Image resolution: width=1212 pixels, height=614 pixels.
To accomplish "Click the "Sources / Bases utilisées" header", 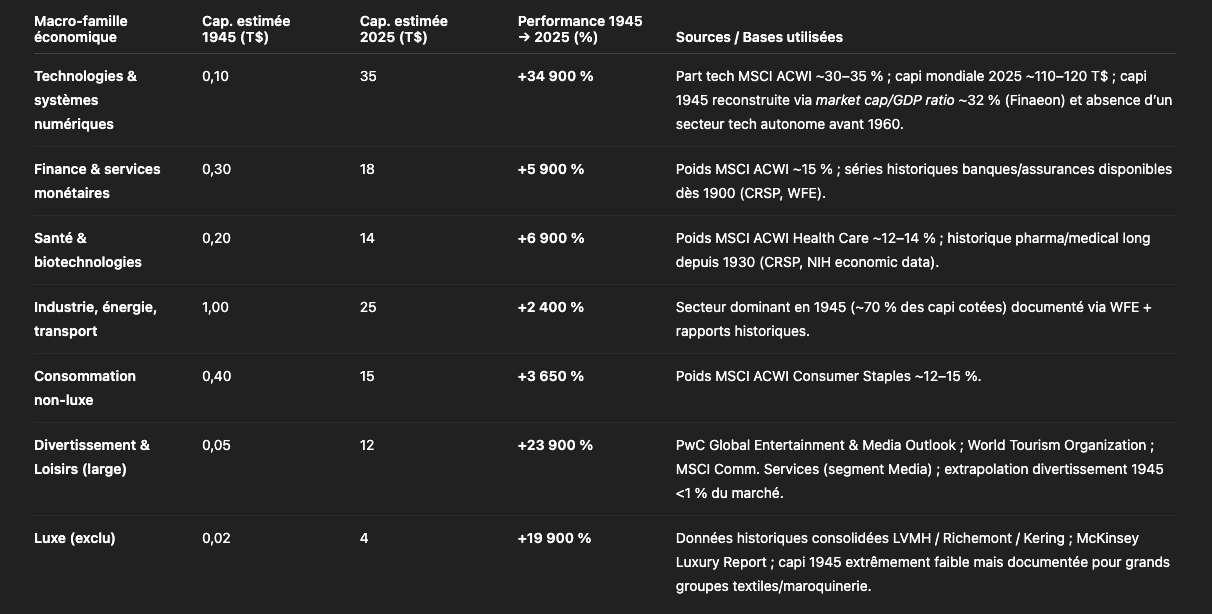I will (x=759, y=37).
